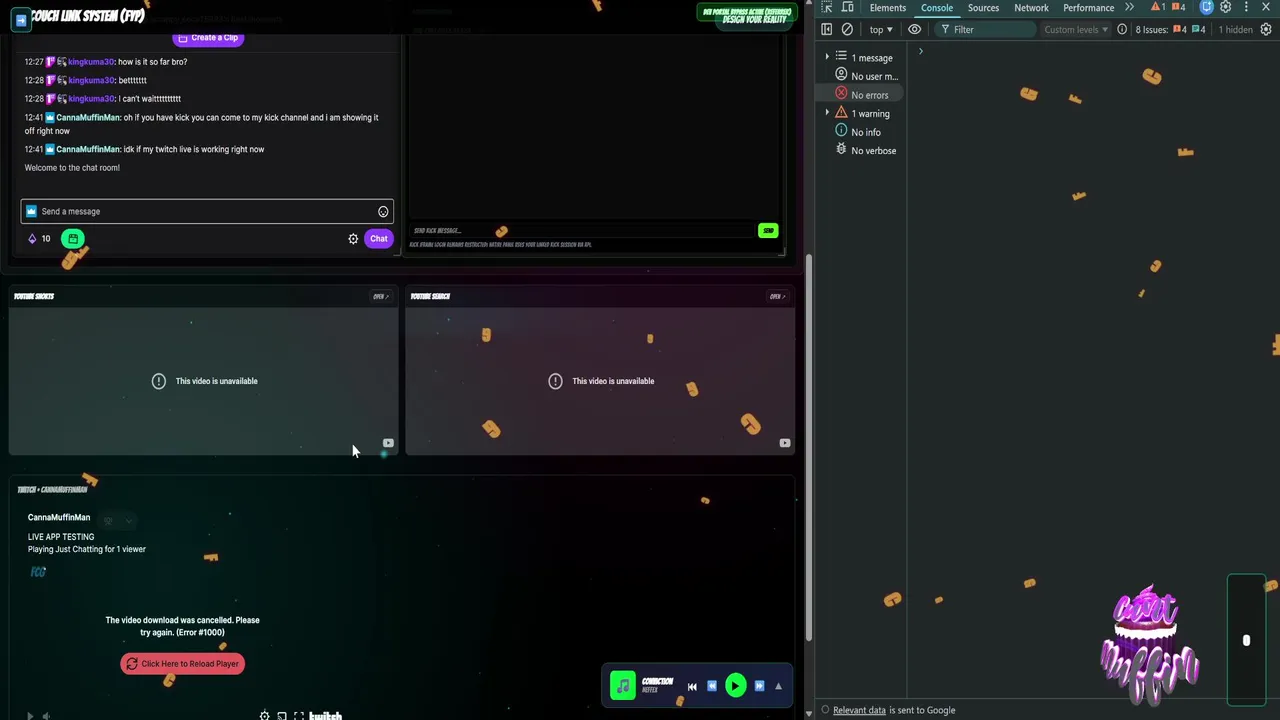Send message with purple Chat button
The height and width of the screenshot is (720, 1280).
(378, 239)
